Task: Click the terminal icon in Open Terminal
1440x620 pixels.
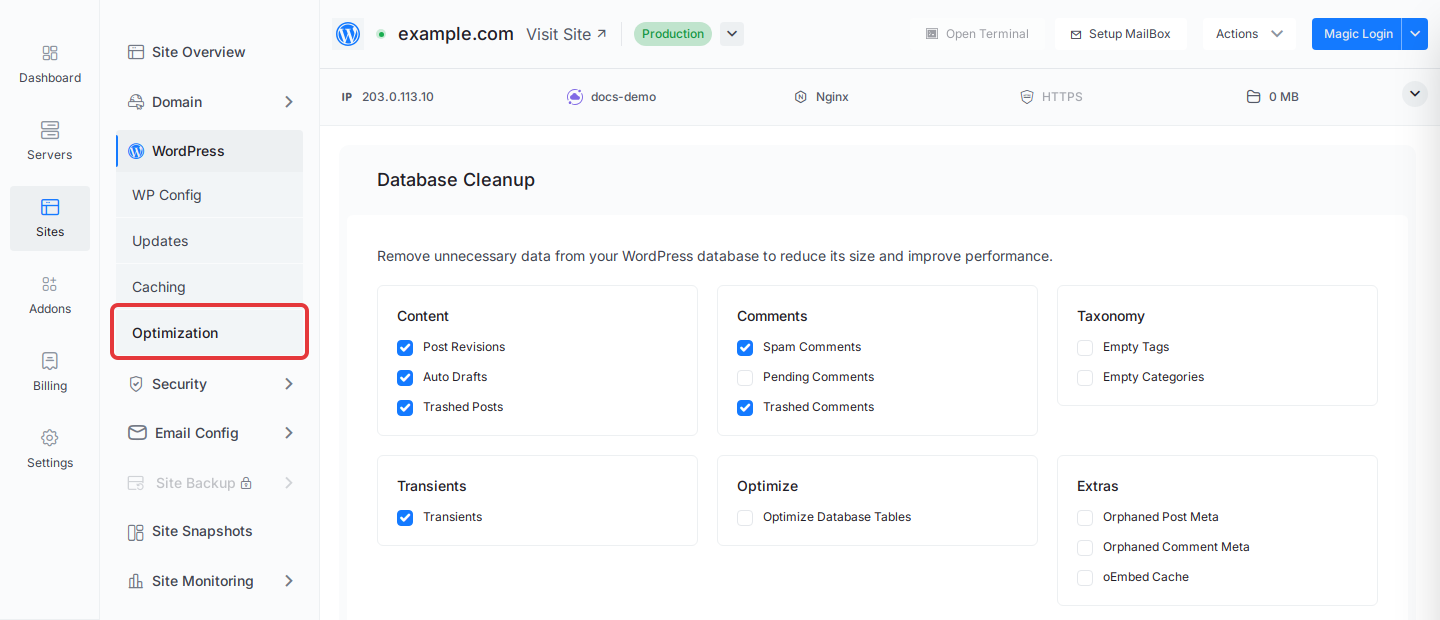Action: pos(932,34)
